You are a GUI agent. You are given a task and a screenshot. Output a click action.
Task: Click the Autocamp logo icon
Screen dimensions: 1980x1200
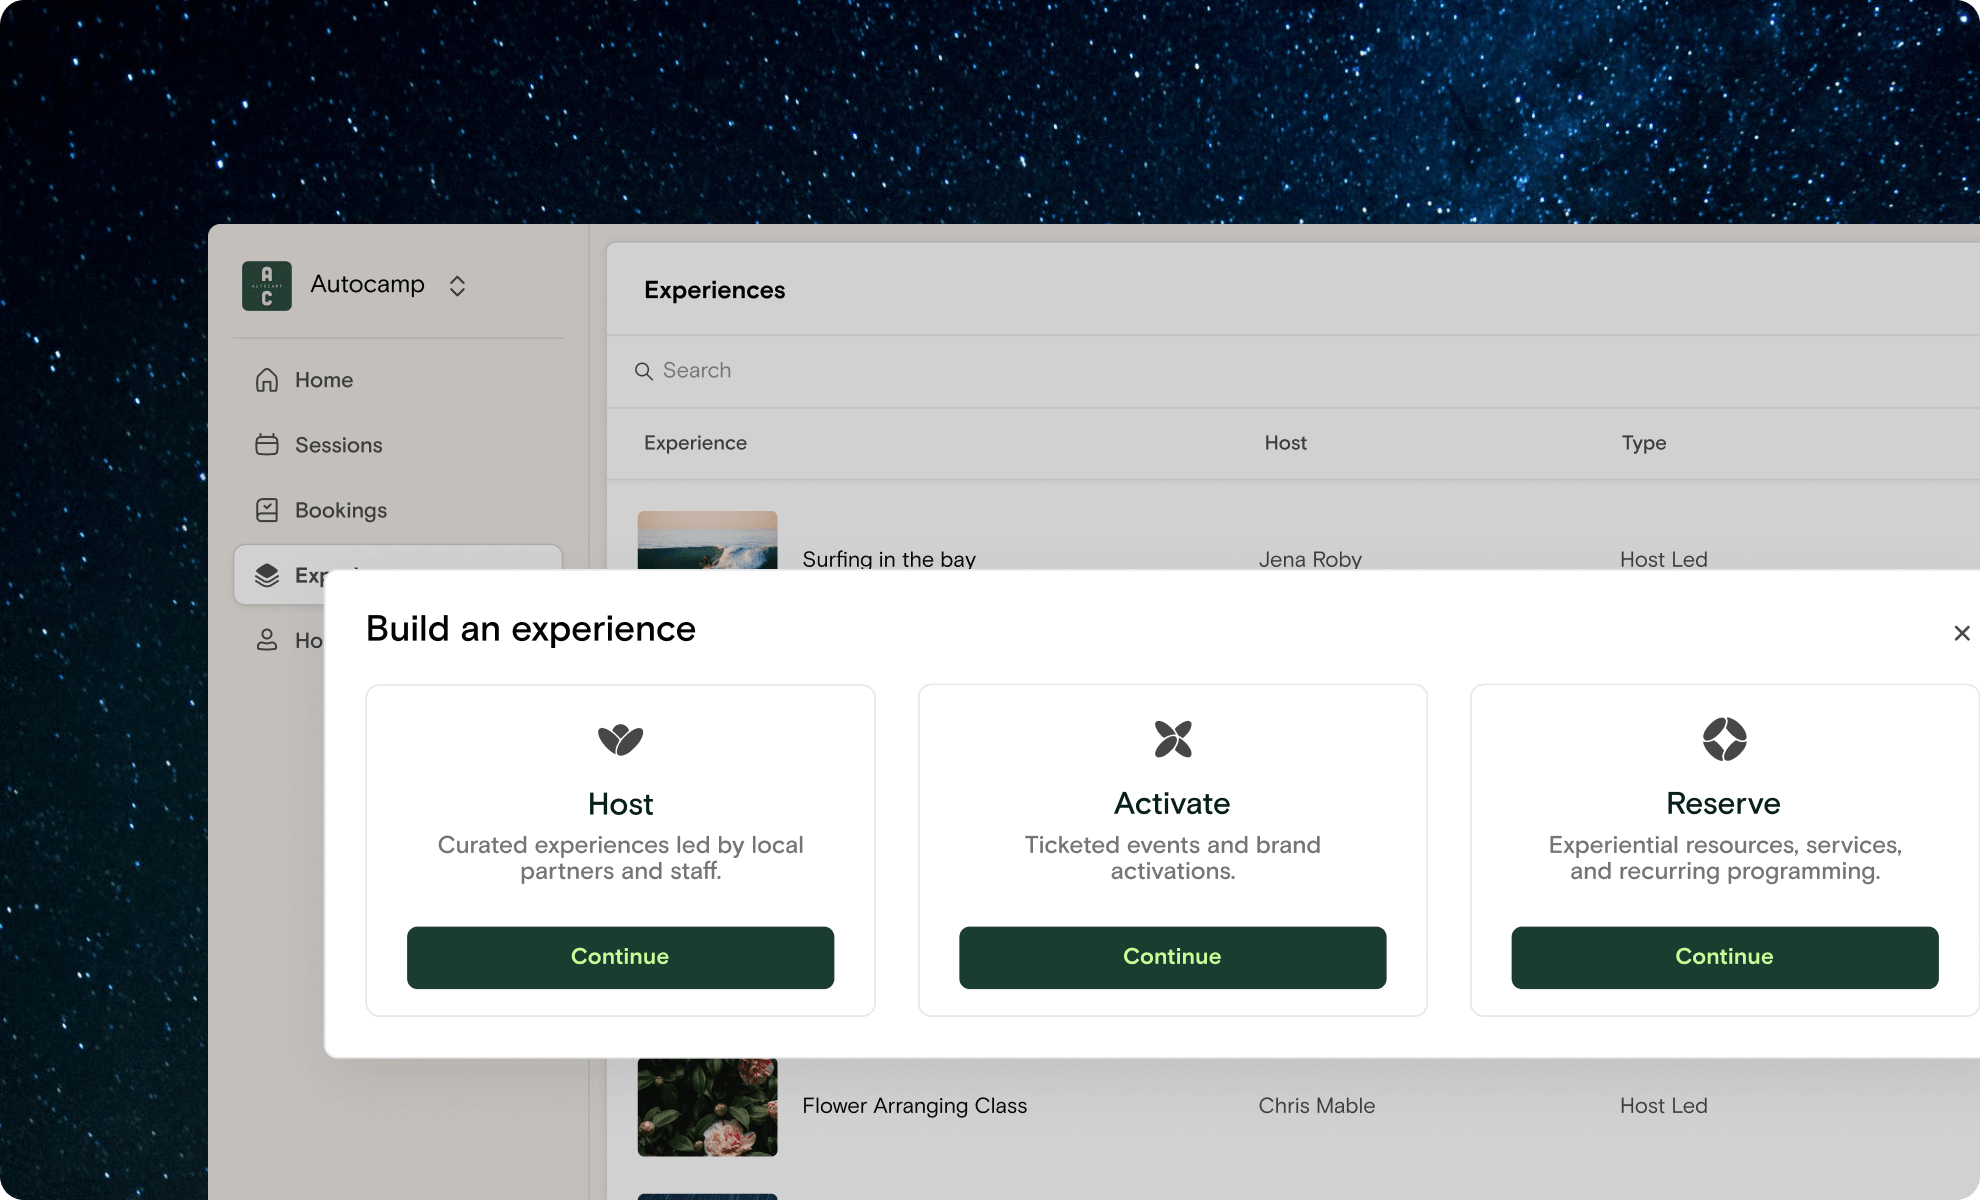(266, 286)
